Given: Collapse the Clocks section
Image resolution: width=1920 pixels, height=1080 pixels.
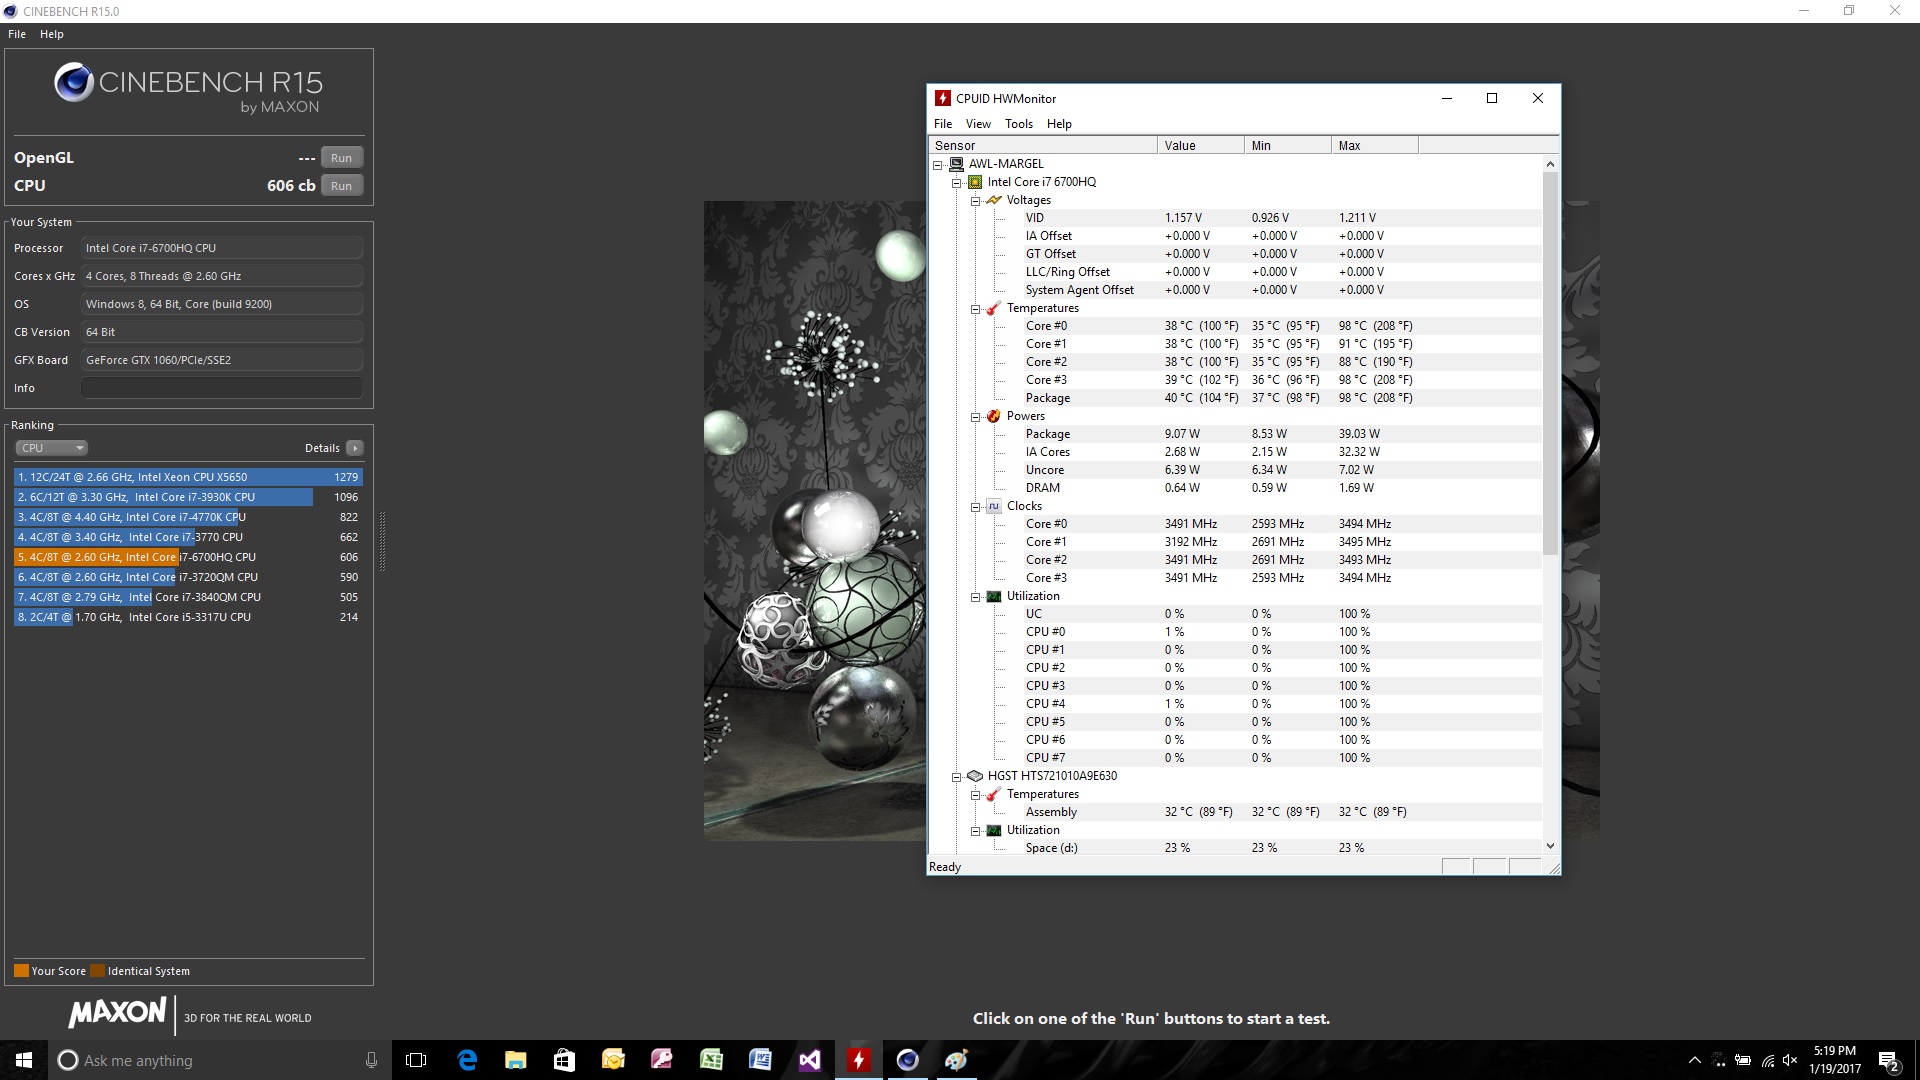Looking at the screenshot, I should pos(976,506).
